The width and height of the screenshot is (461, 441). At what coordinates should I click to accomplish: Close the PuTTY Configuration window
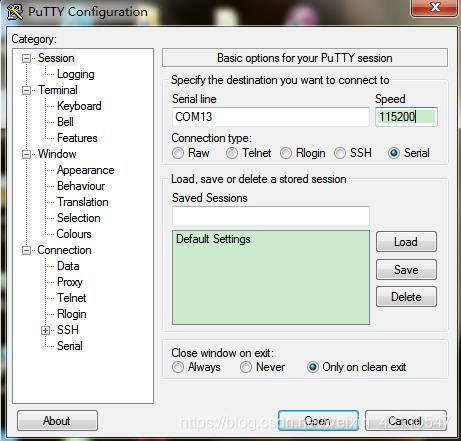click(435, 7)
